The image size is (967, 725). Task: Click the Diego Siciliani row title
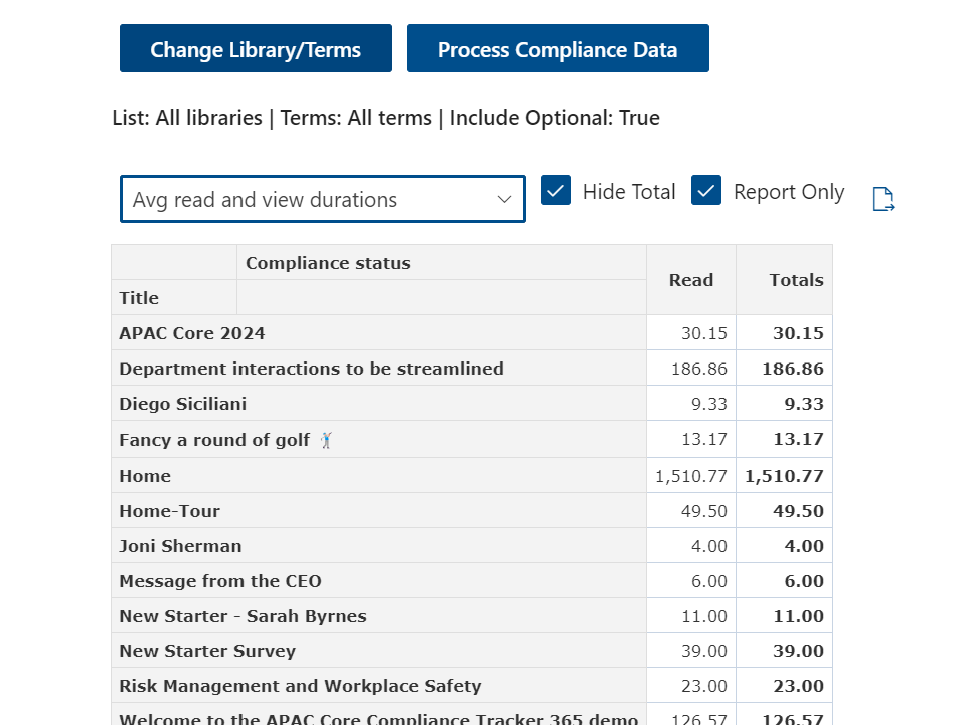183,404
